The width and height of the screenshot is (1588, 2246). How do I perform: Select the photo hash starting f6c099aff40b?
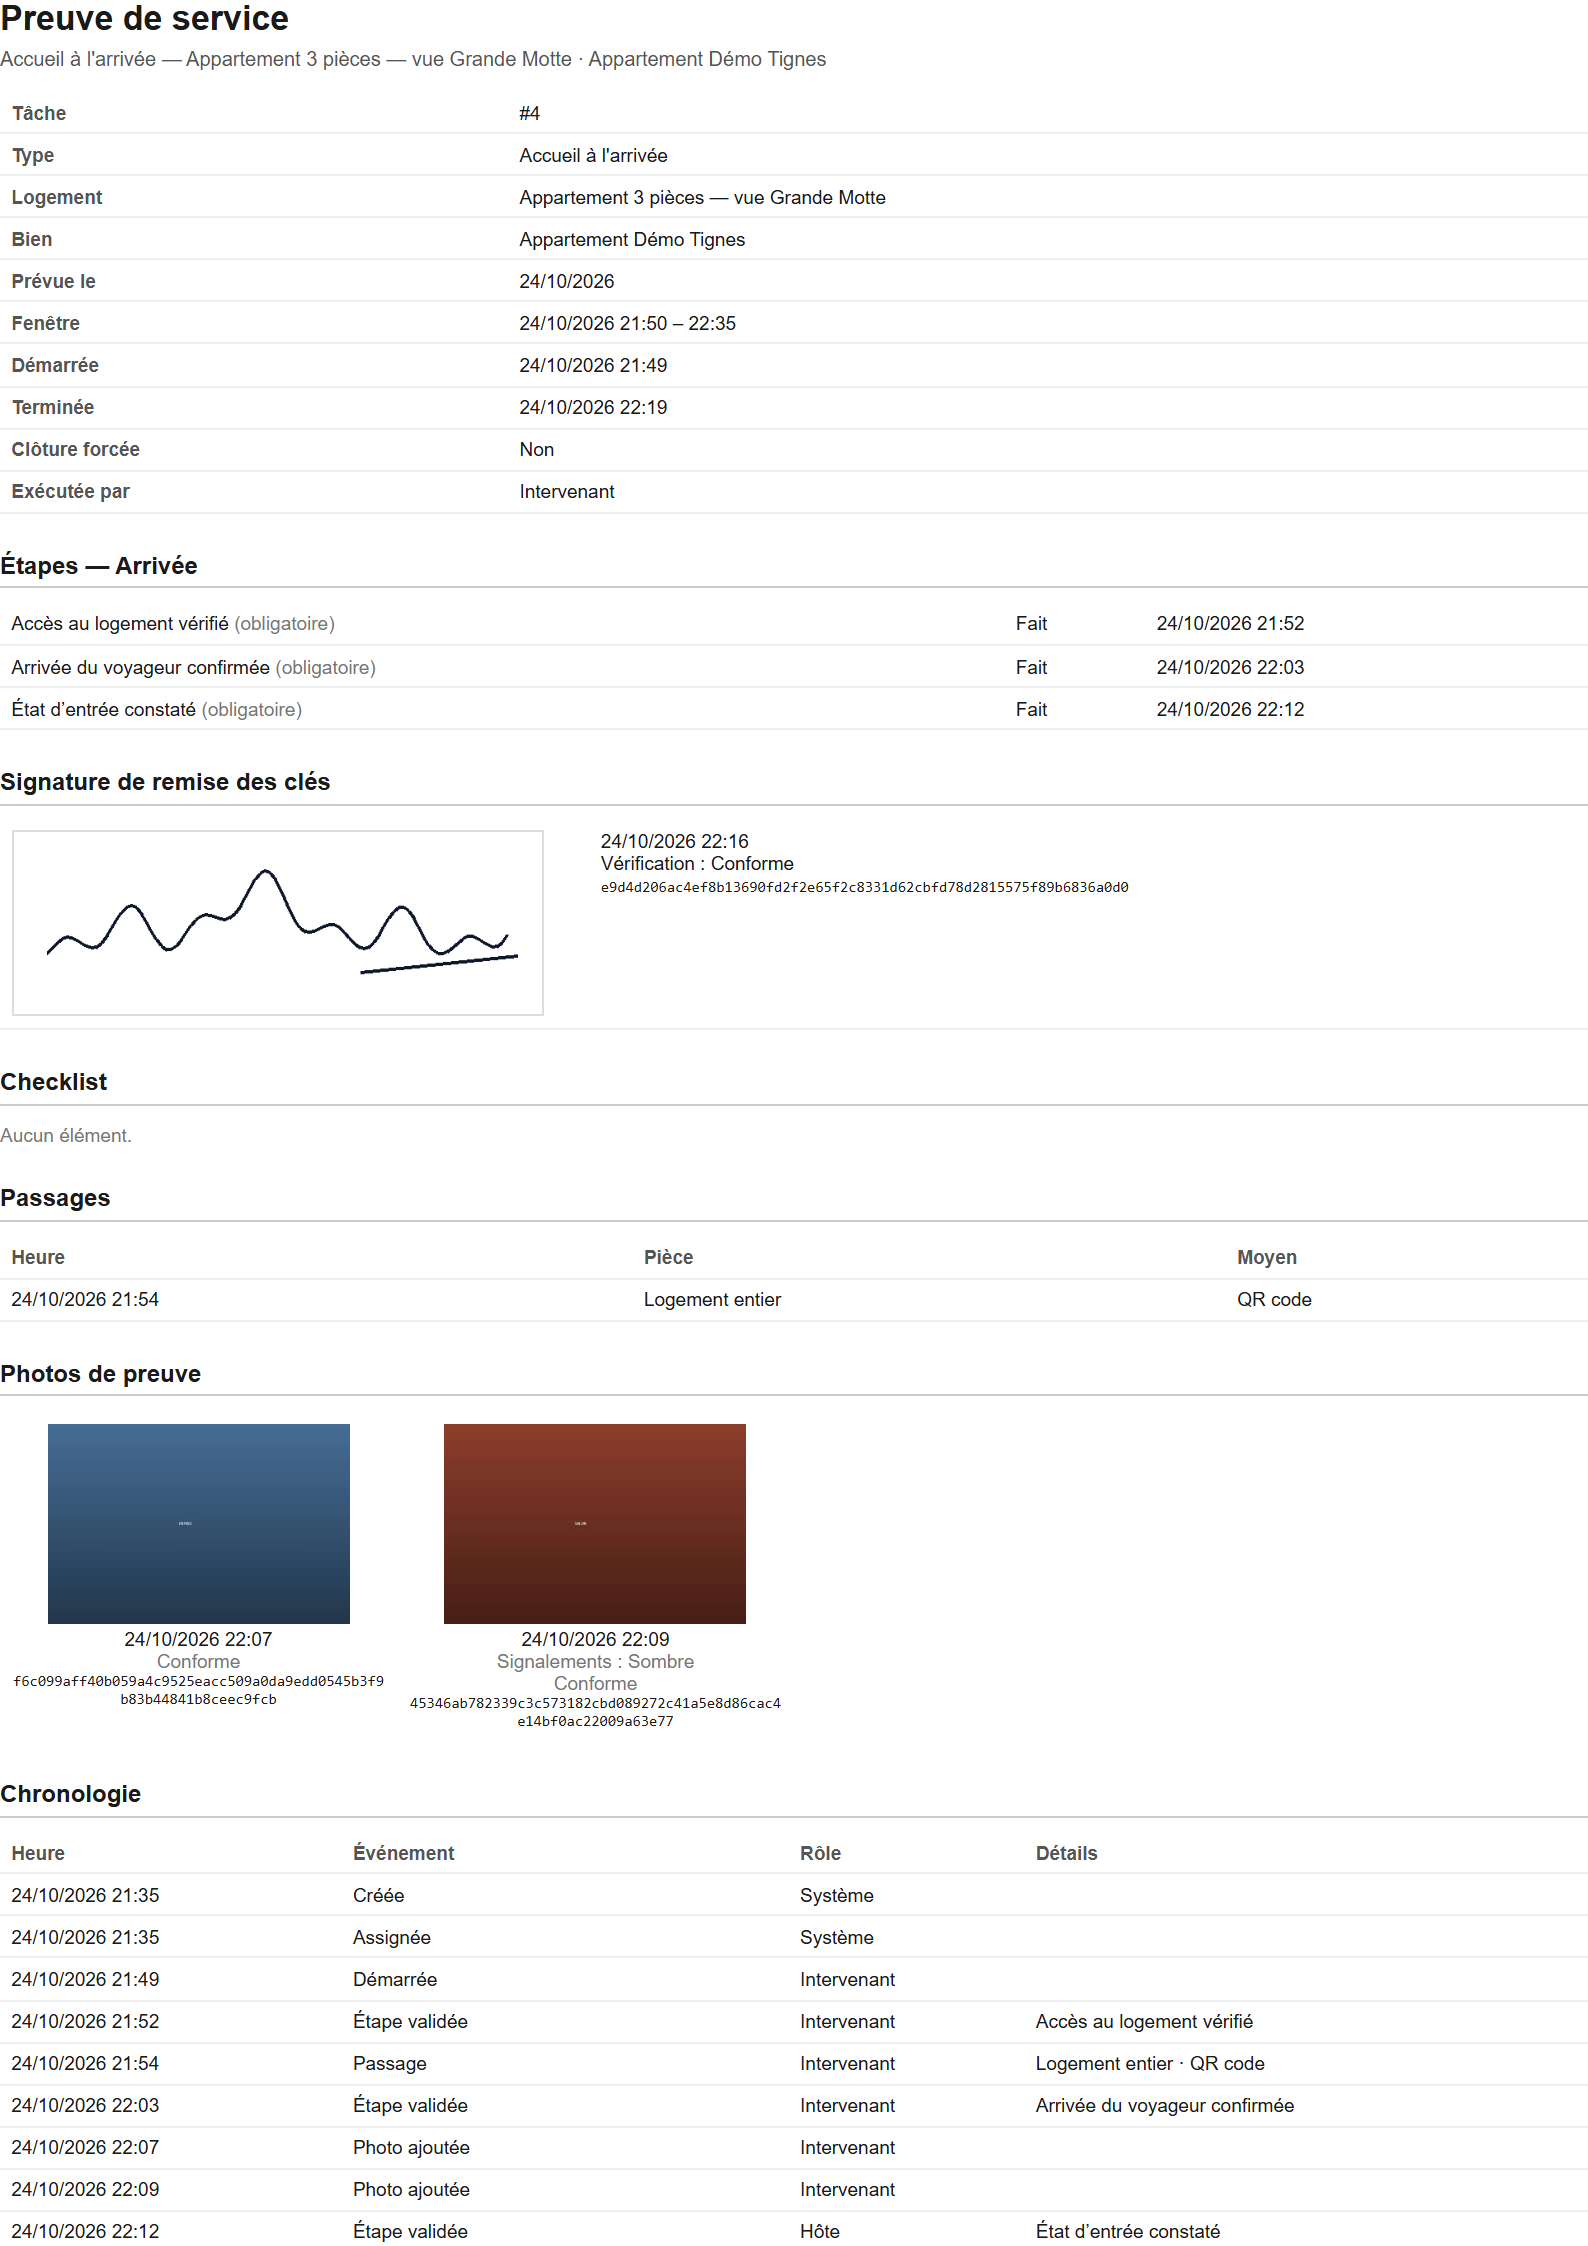pos(198,1690)
